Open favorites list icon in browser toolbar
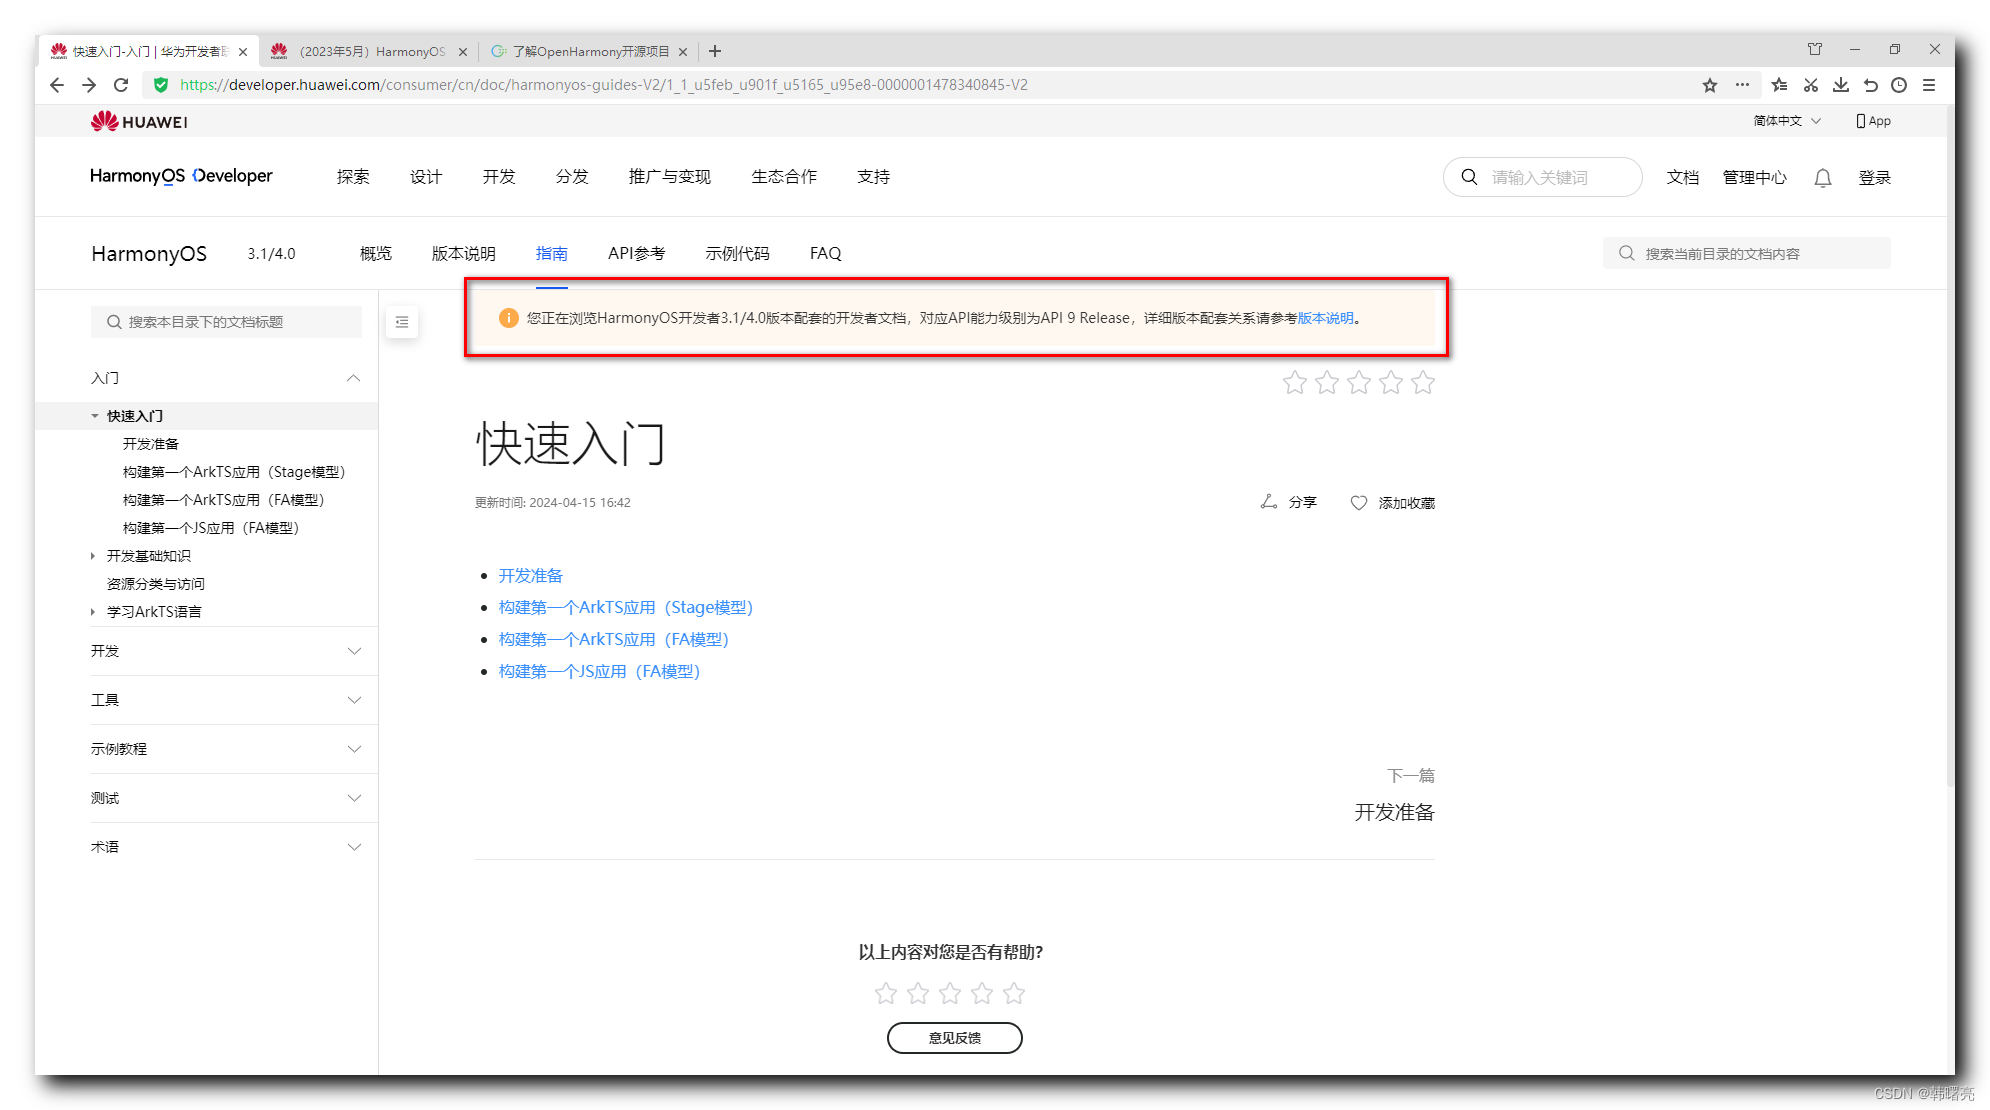The image size is (1990, 1110). [1779, 85]
